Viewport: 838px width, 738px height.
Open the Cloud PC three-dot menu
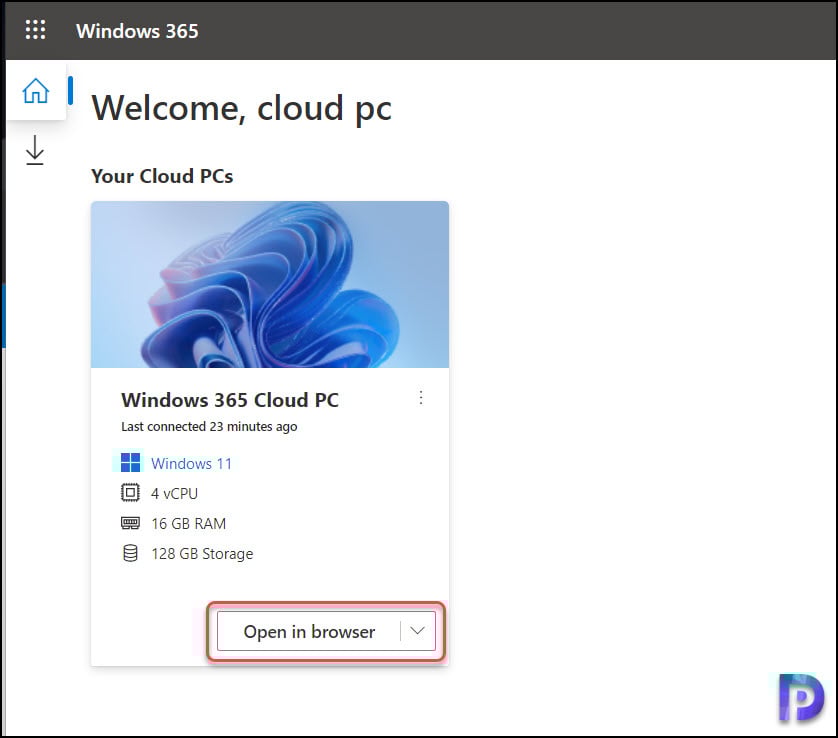[x=421, y=398]
